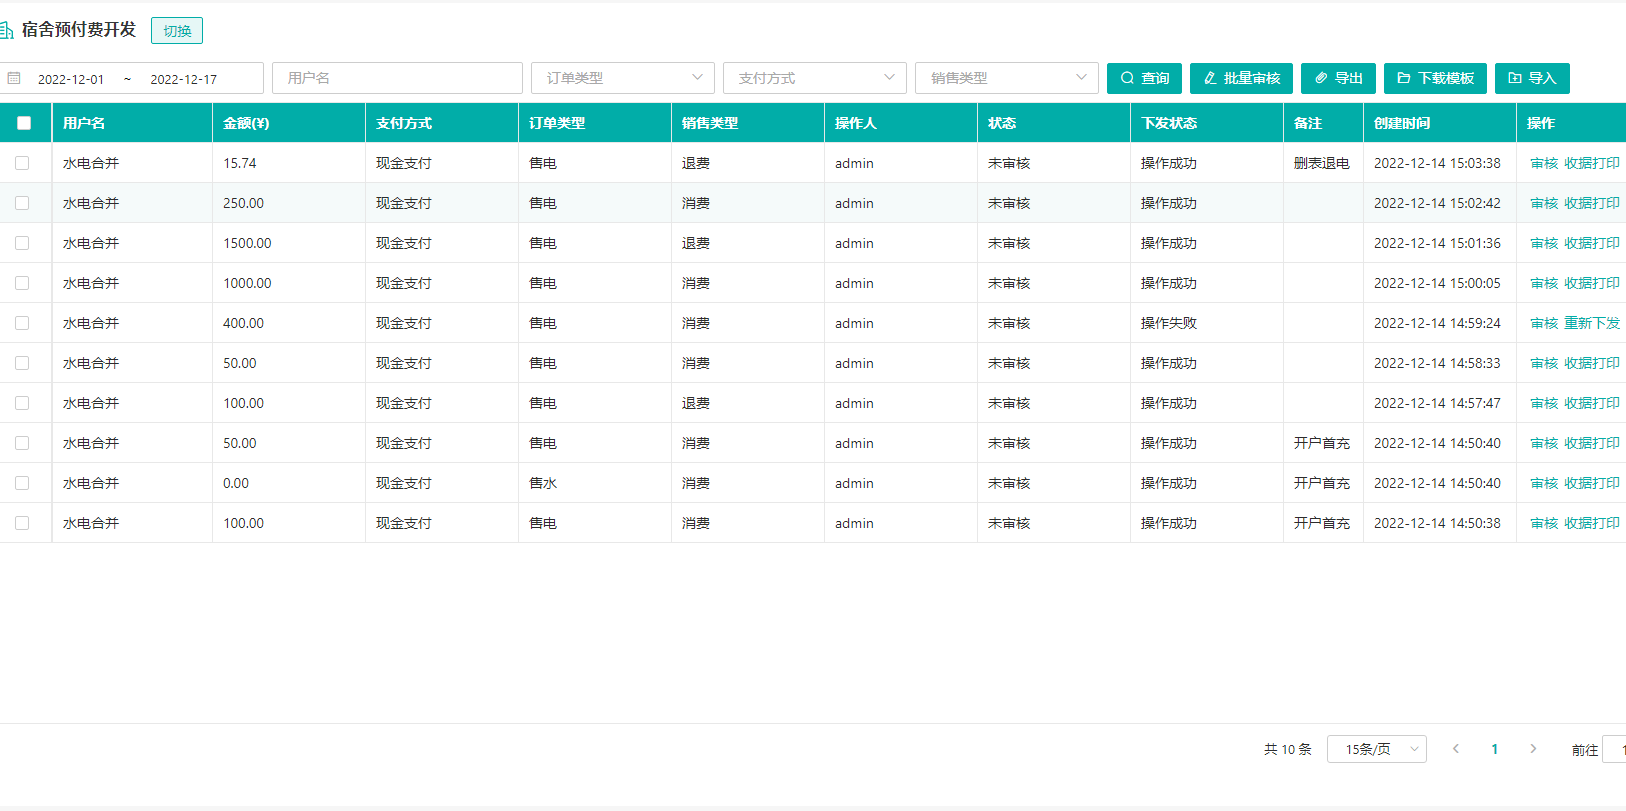Click the 导入 import button

click(x=1532, y=78)
